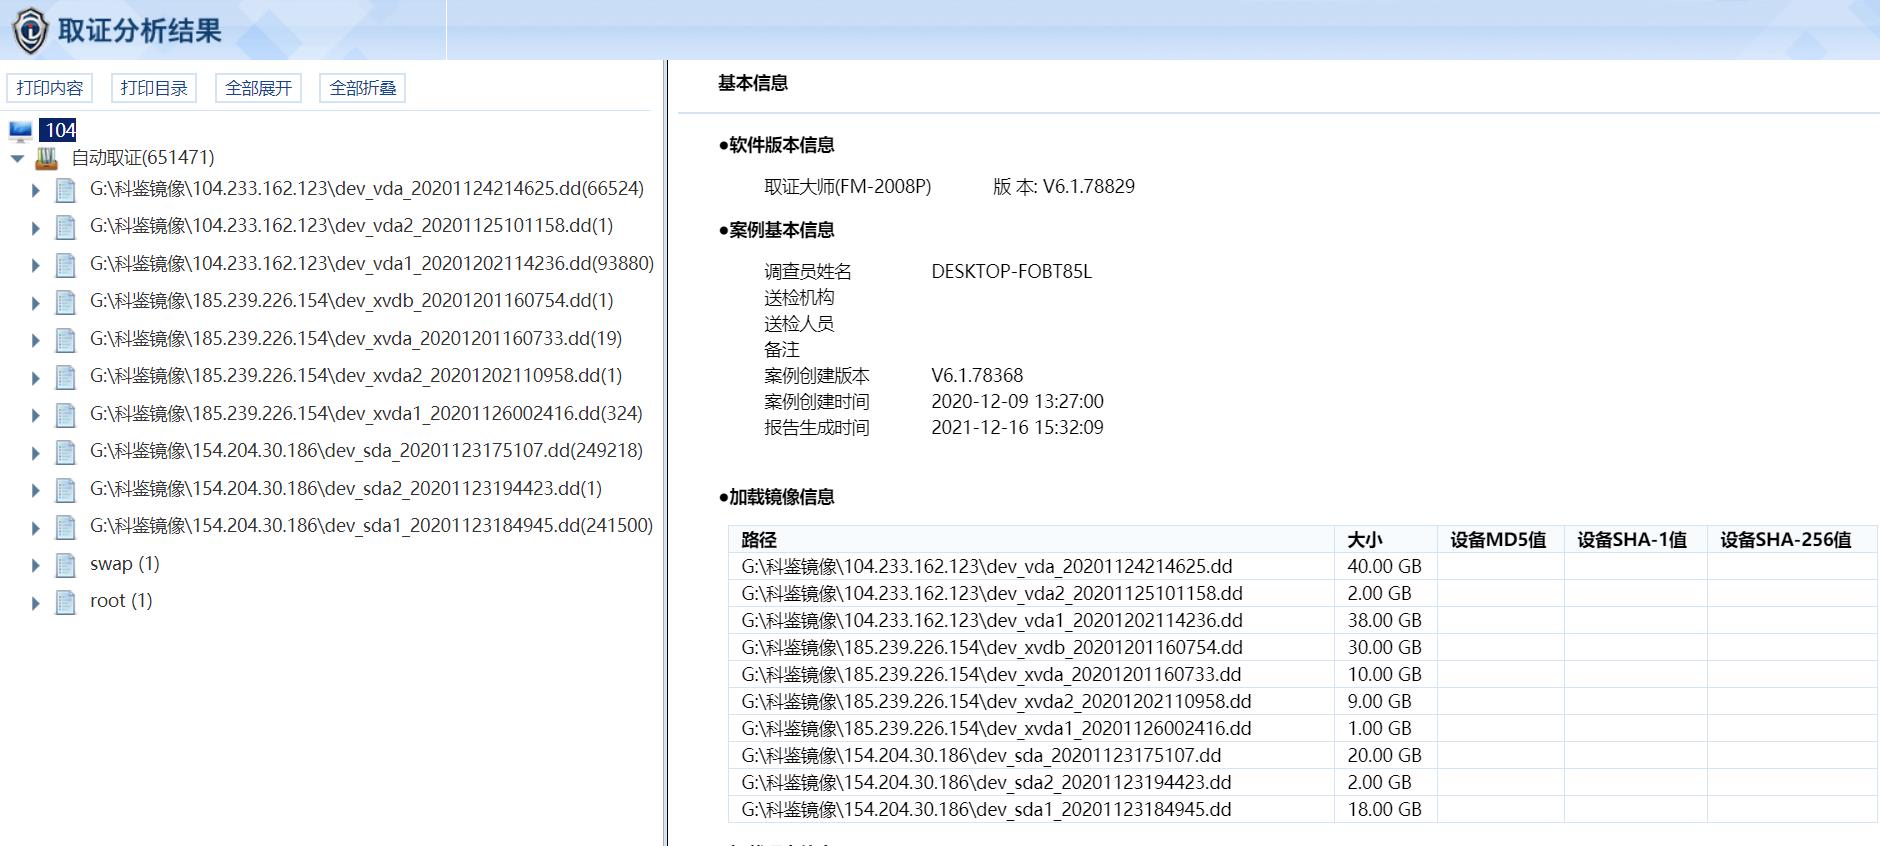The width and height of the screenshot is (1880, 846).
Task: Expand the dev_sda1_20201123184945.dd node
Action: (36, 527)
